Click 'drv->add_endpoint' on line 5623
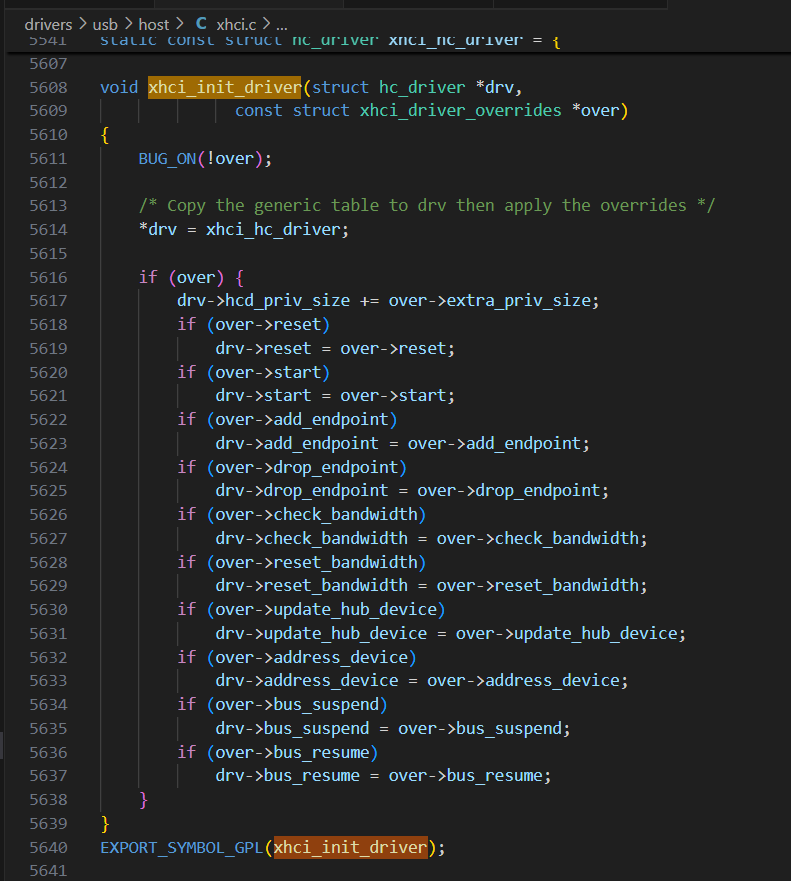The image size is (791, 881). click(297, 444)
